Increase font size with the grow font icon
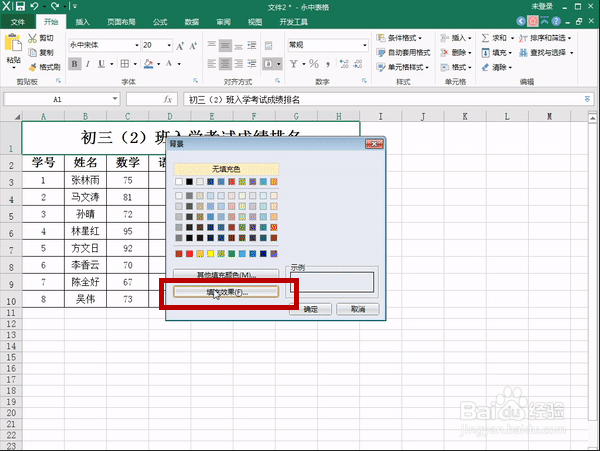 [x=180, y=46]
